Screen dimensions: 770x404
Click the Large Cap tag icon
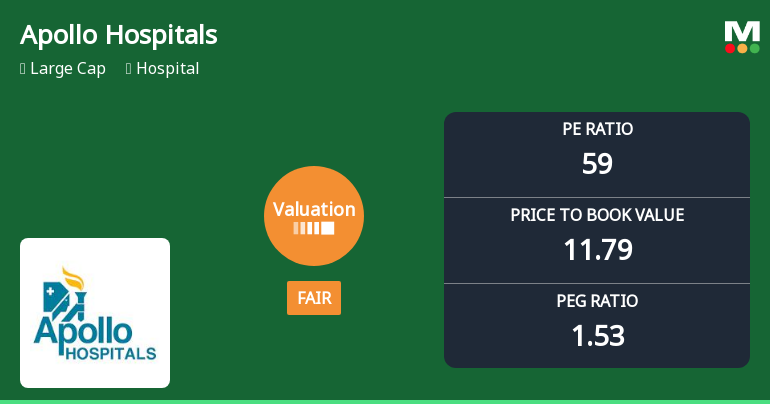point(23,69)
